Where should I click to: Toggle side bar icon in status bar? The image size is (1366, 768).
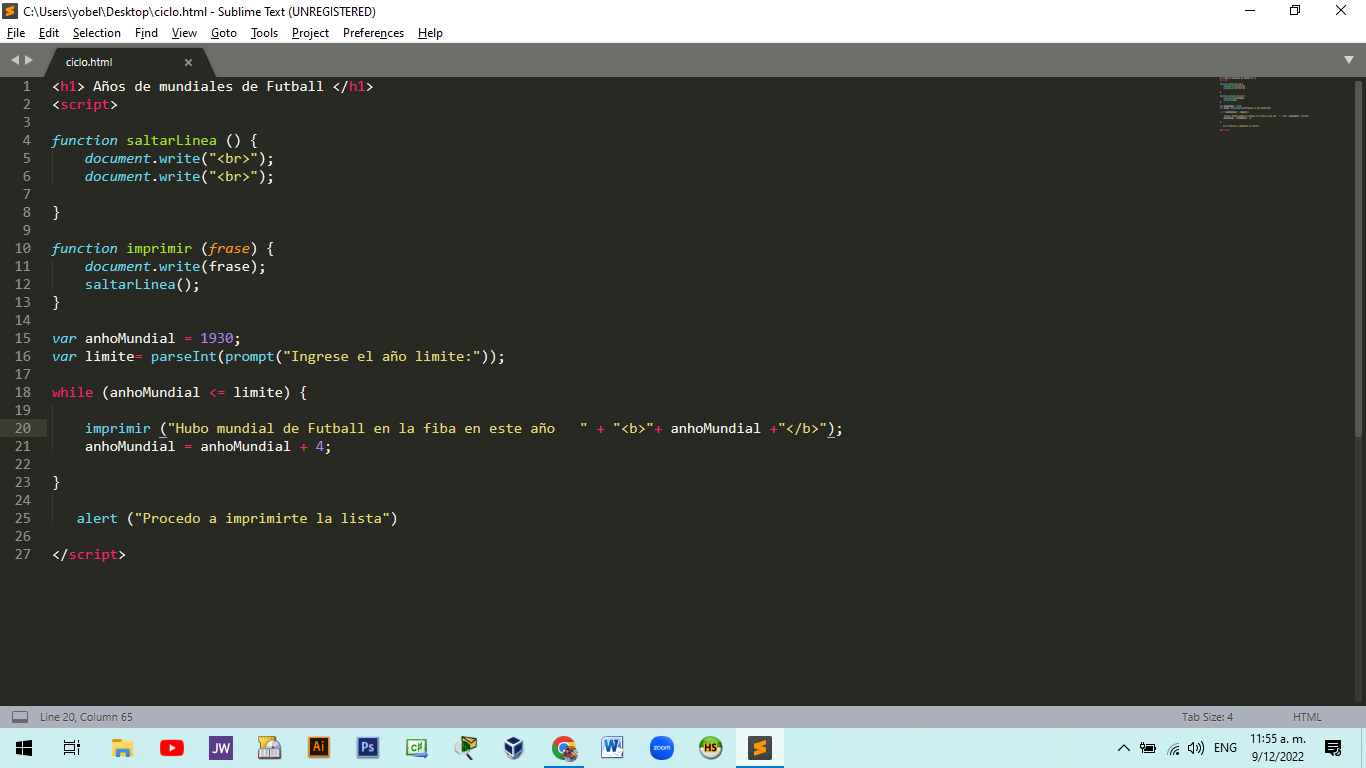click(19, 717)
